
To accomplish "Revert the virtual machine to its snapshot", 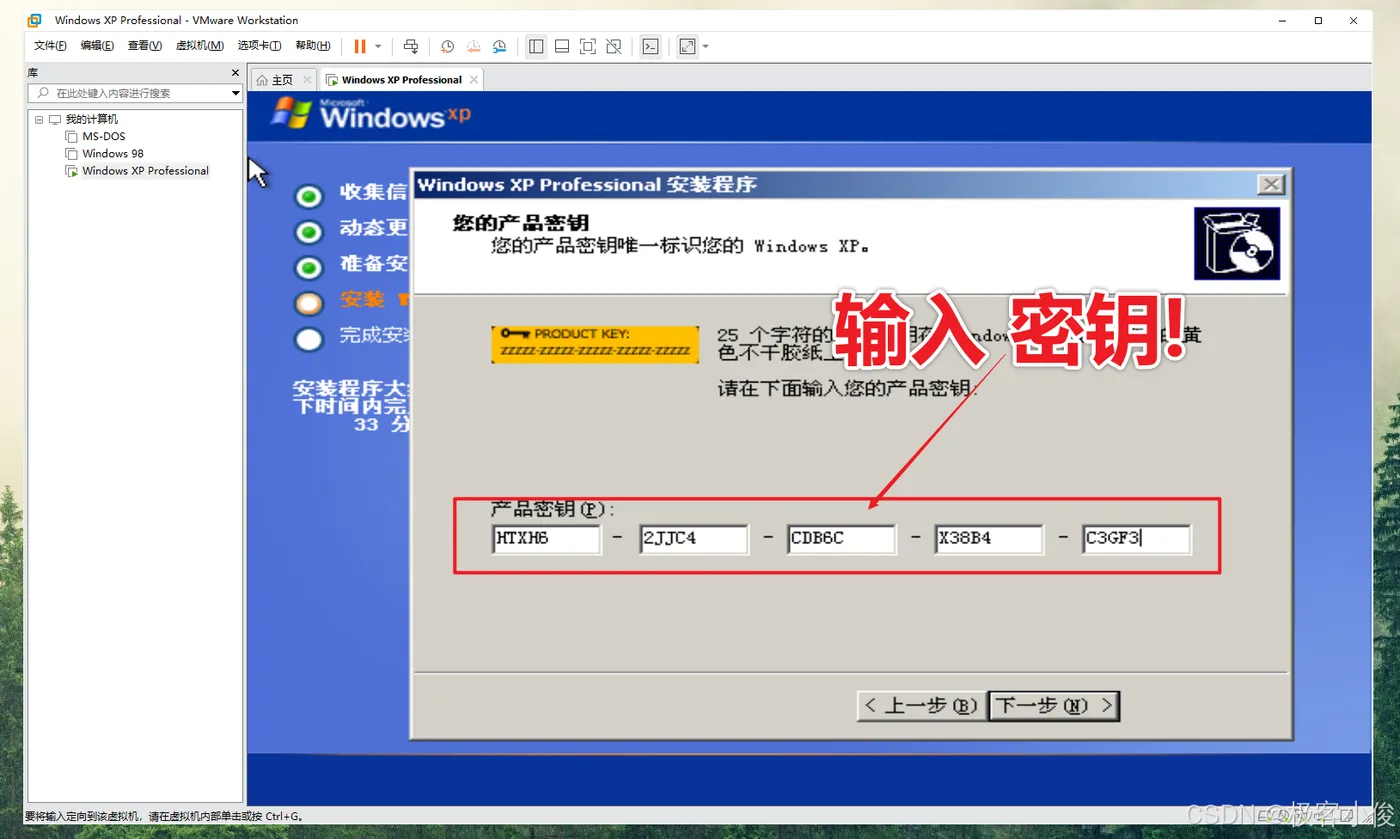I will (473, 46).
